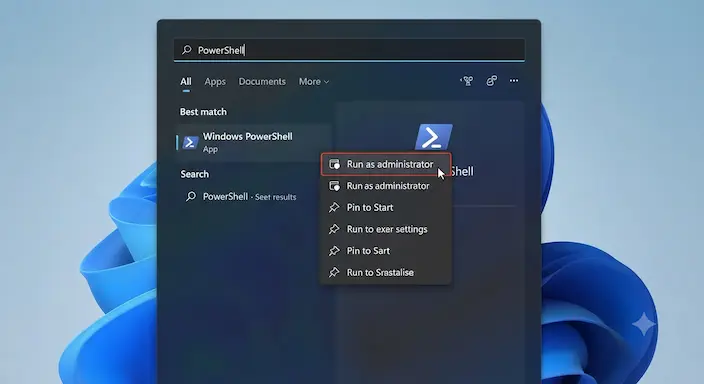Switch to the Documents tab
The image size is (704, 384).
(262, 82)
